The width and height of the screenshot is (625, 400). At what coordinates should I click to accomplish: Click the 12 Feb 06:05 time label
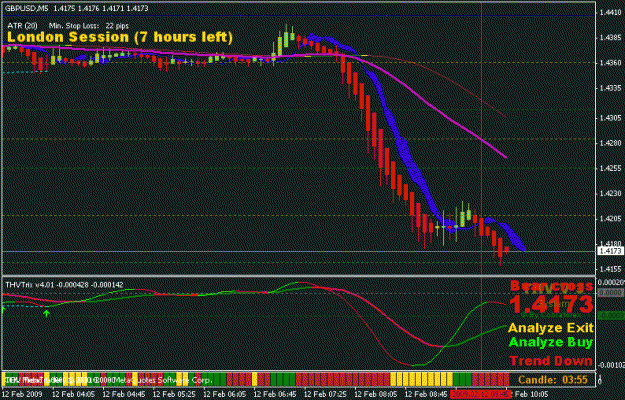(x=224, y=394)
